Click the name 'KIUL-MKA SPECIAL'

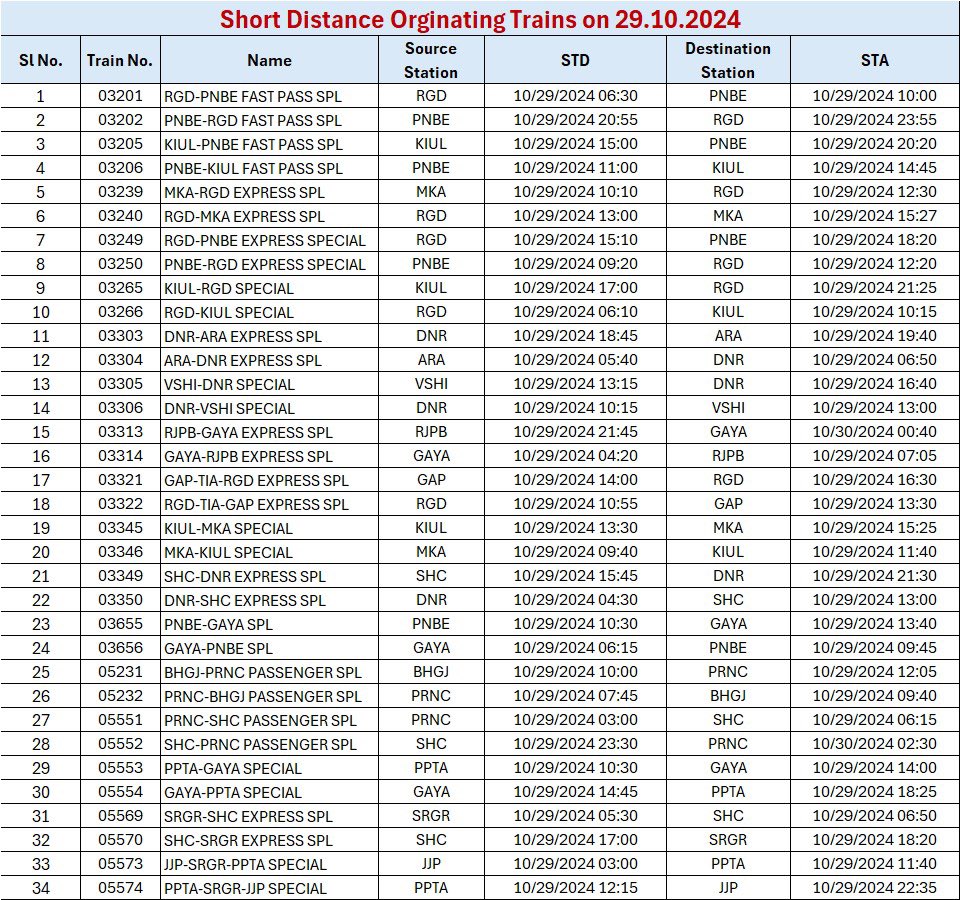(228, 528)
